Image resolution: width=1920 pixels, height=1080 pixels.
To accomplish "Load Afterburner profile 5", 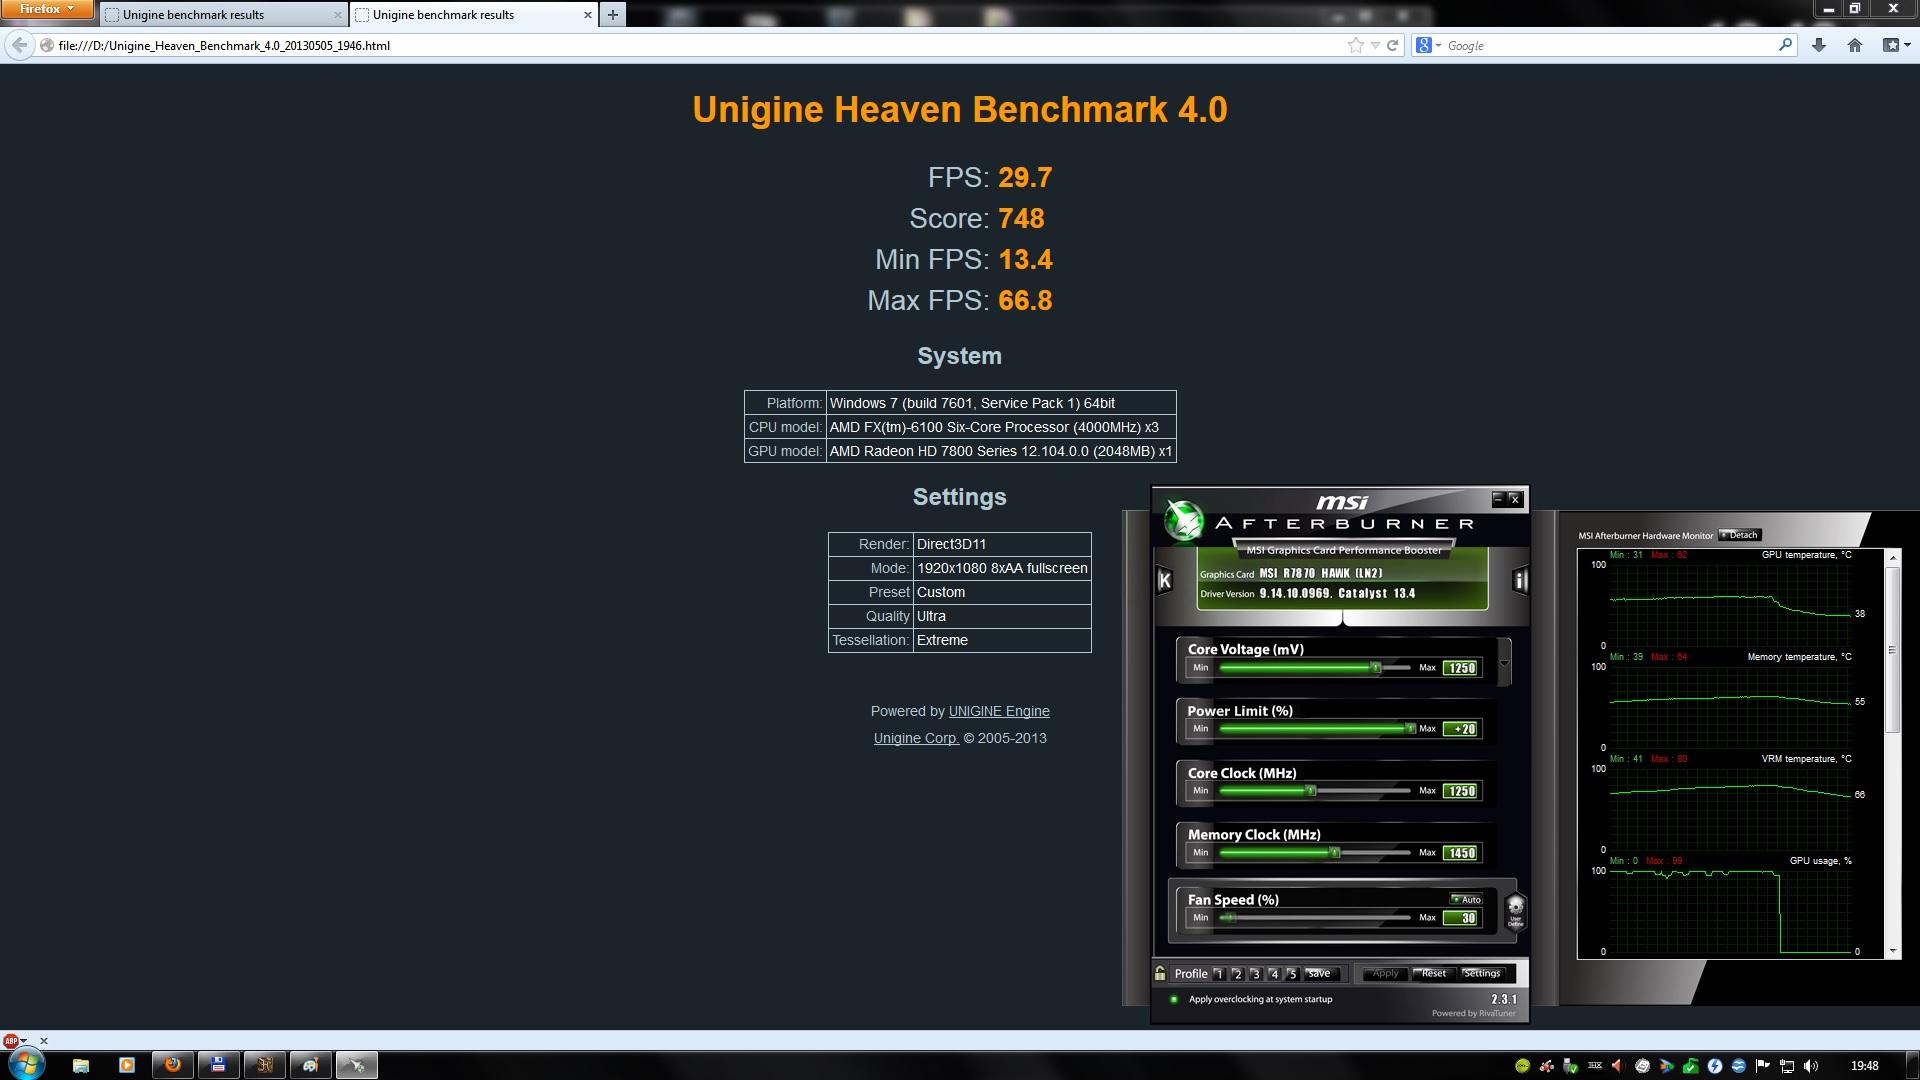I will (1291, 973).
